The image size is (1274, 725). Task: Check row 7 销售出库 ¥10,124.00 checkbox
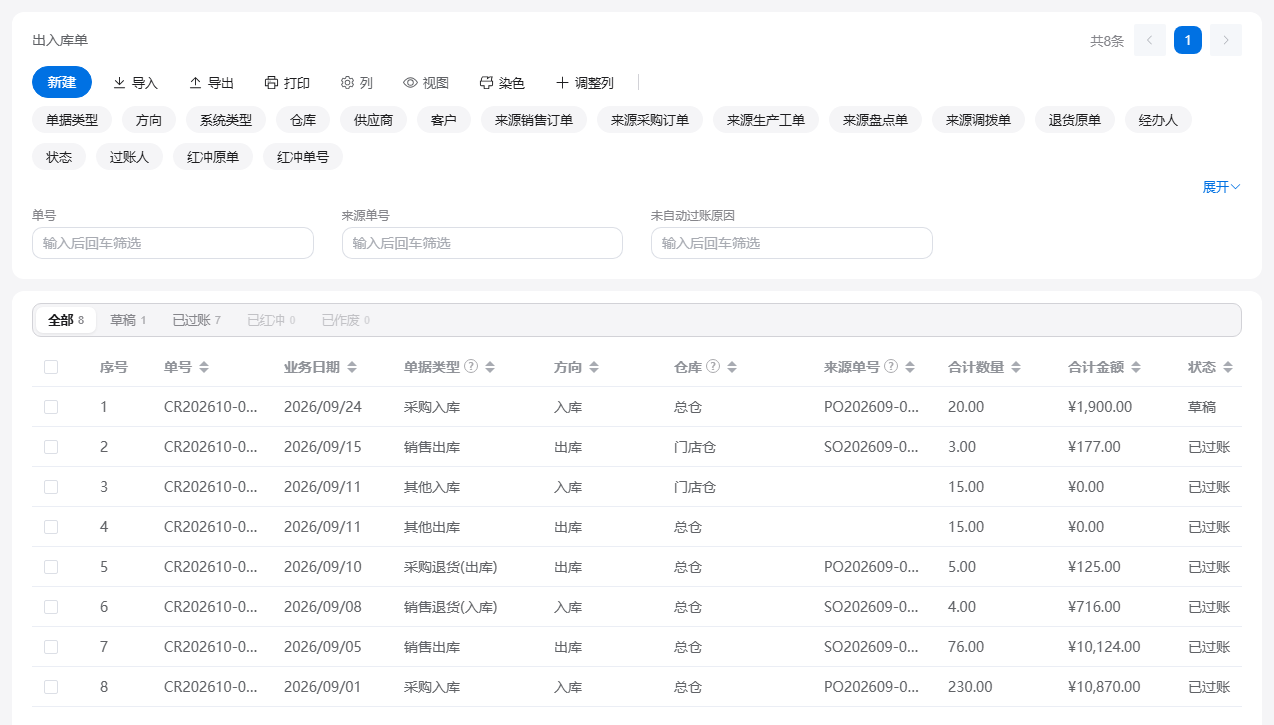(x=51, y=647)
